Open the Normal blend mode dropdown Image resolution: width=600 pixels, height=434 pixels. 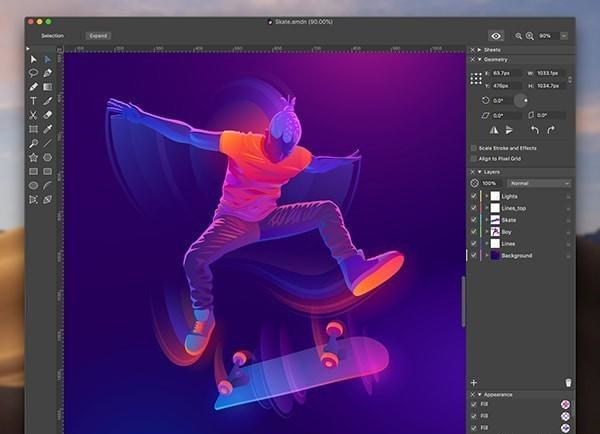(539, 183)
